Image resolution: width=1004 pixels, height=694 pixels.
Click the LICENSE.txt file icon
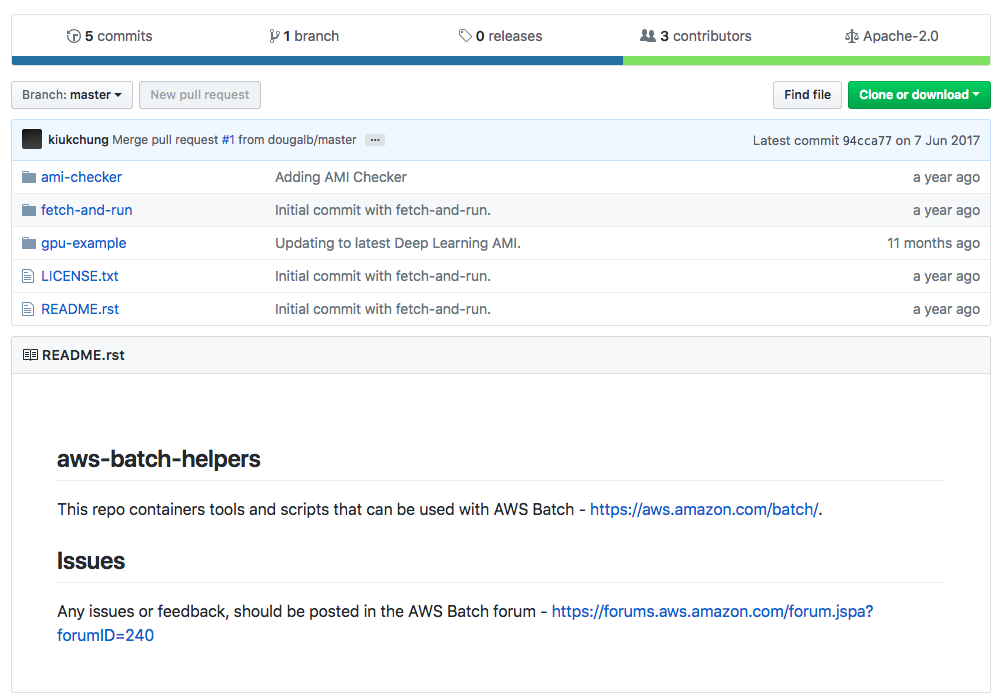tap(29, 276)
